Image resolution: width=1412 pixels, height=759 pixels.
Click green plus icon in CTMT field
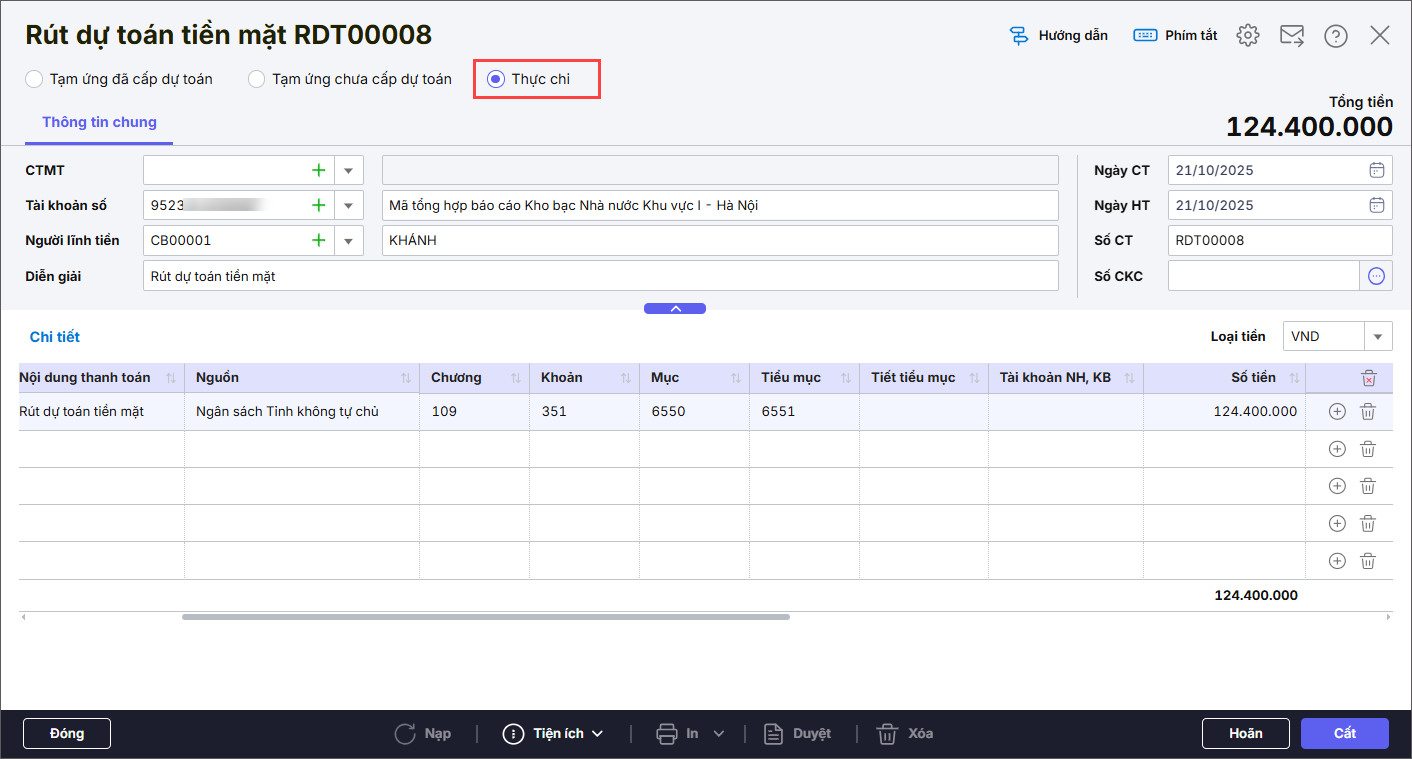coord(319,171)
